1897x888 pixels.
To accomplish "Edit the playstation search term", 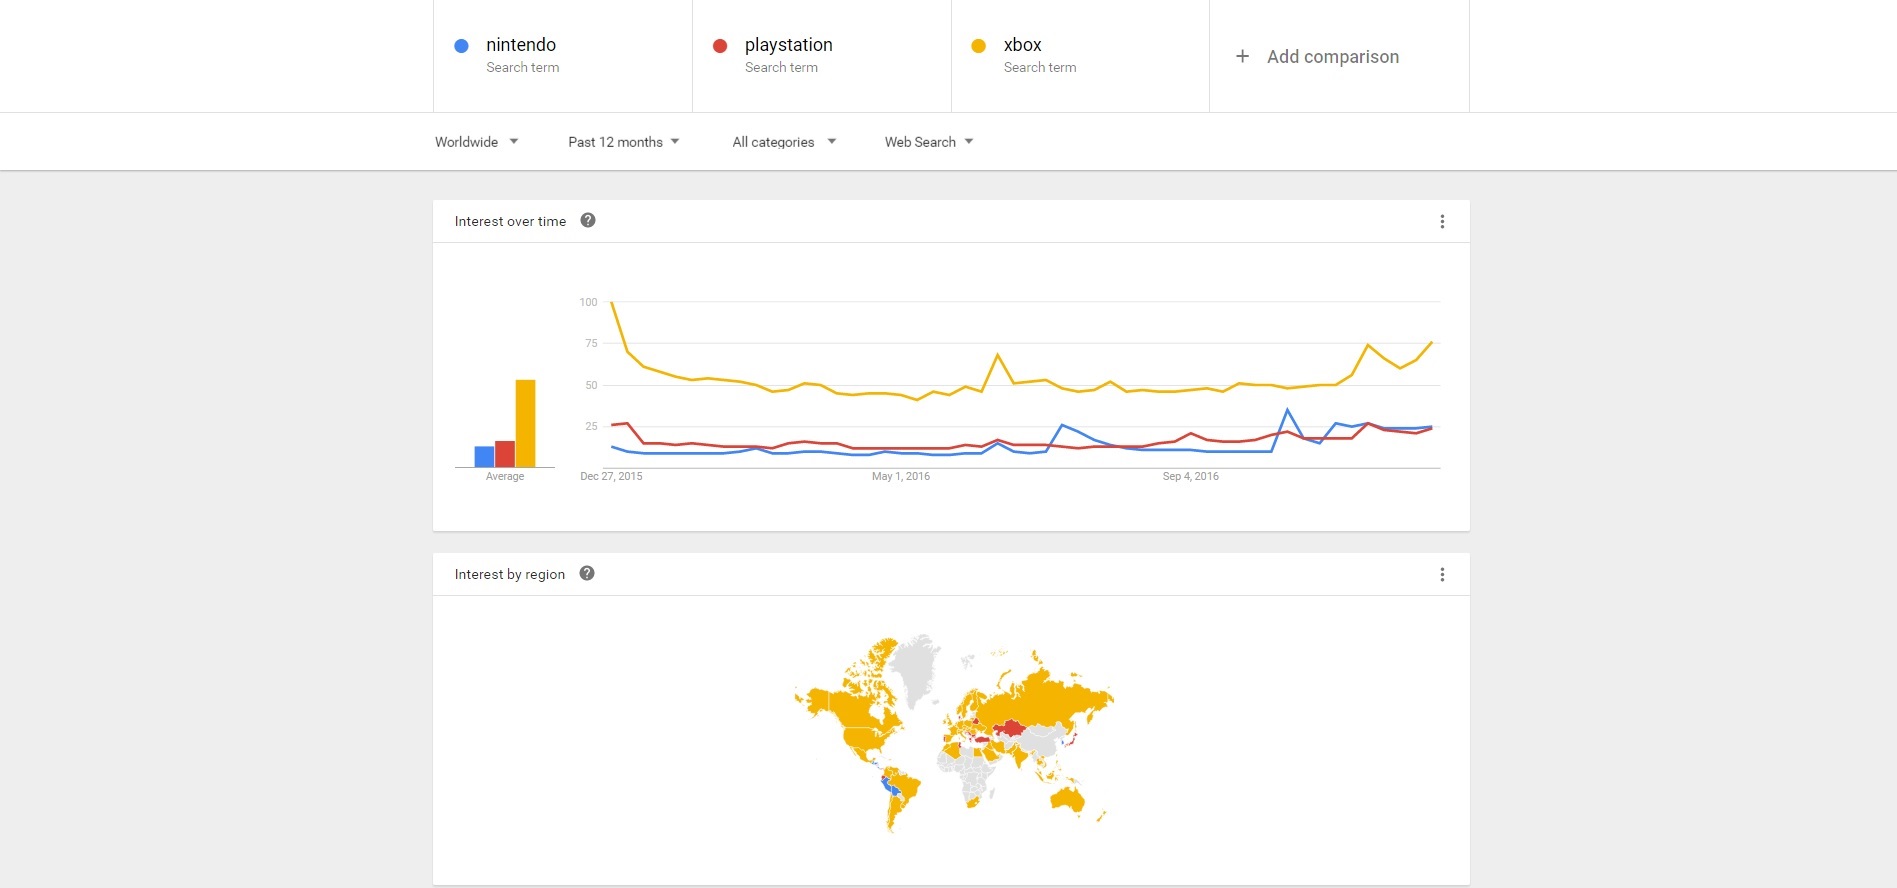I will [x=788, y=45].
